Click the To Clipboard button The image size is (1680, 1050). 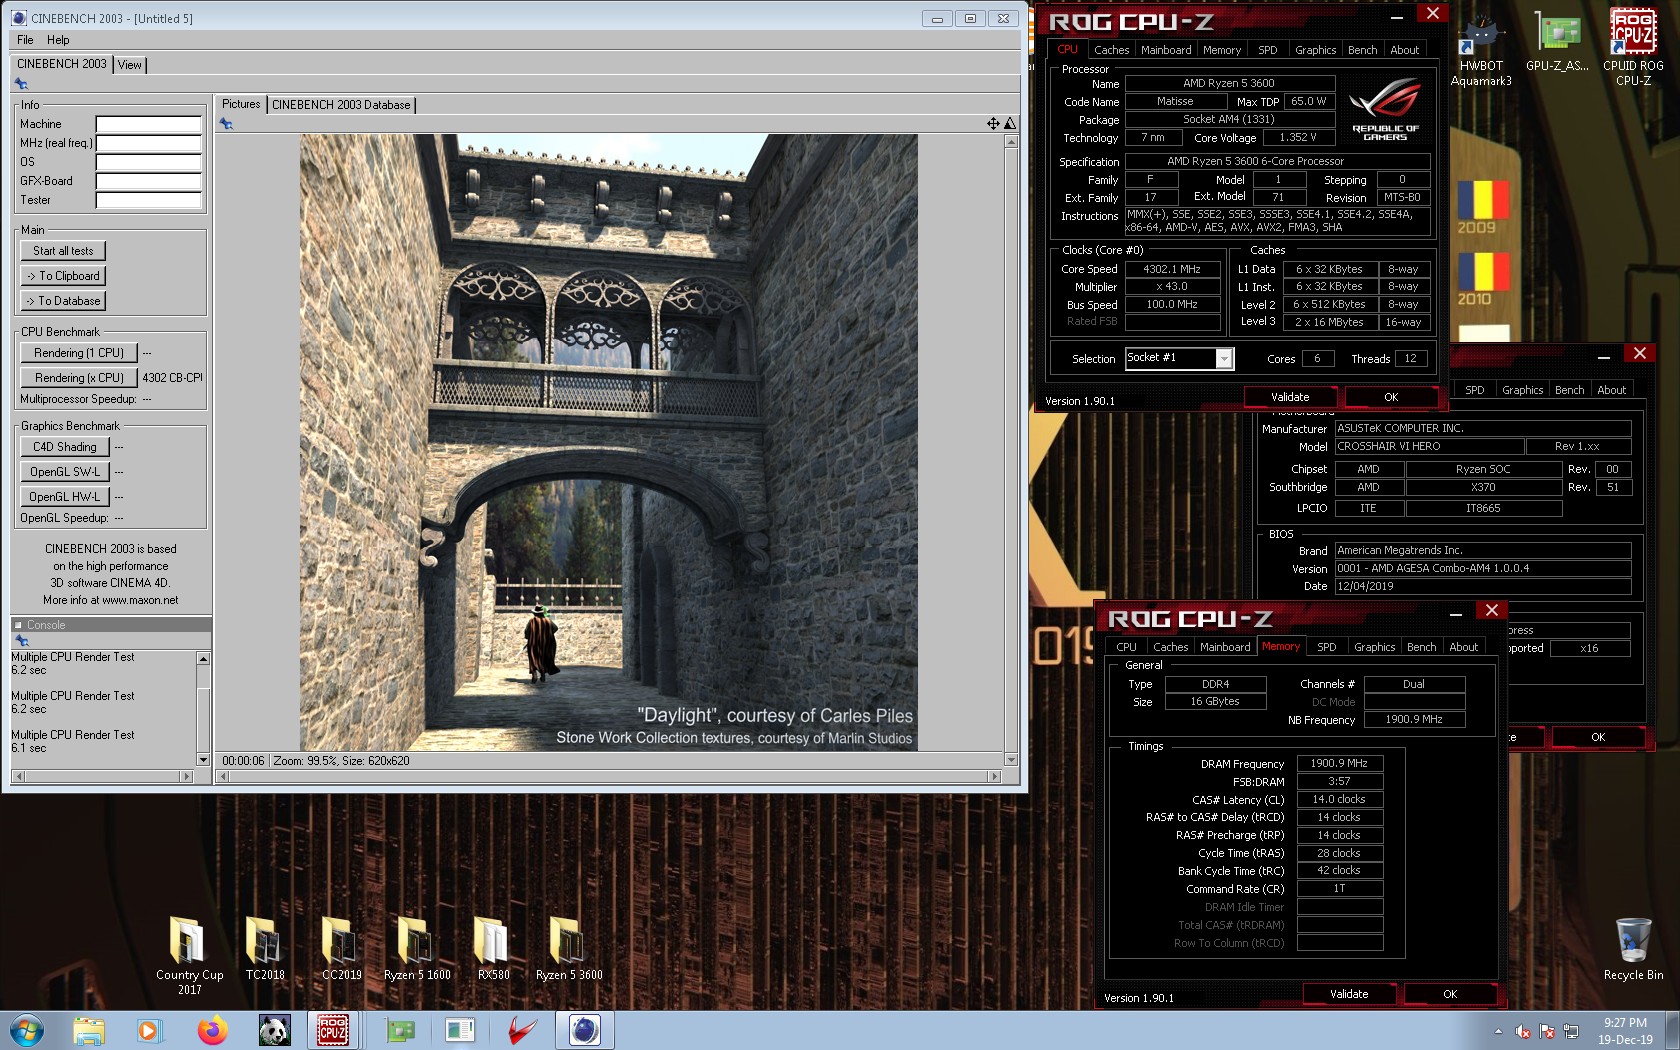pos(63,276)
